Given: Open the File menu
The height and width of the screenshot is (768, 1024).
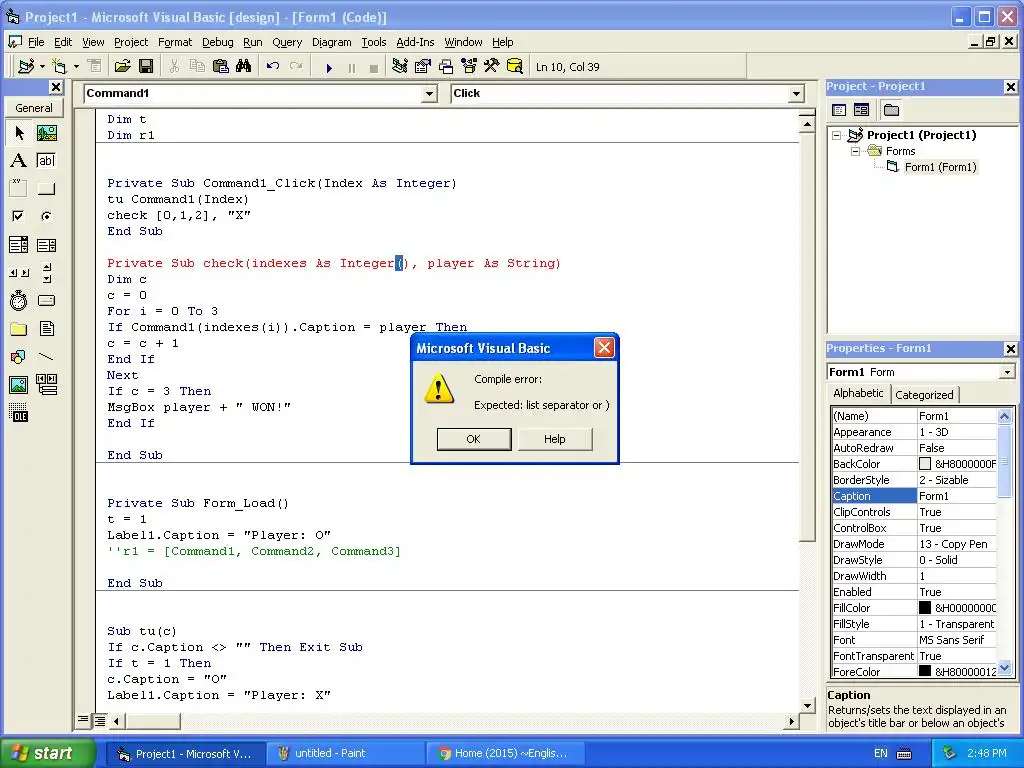Looking at the screenshot, I should 36,42.
